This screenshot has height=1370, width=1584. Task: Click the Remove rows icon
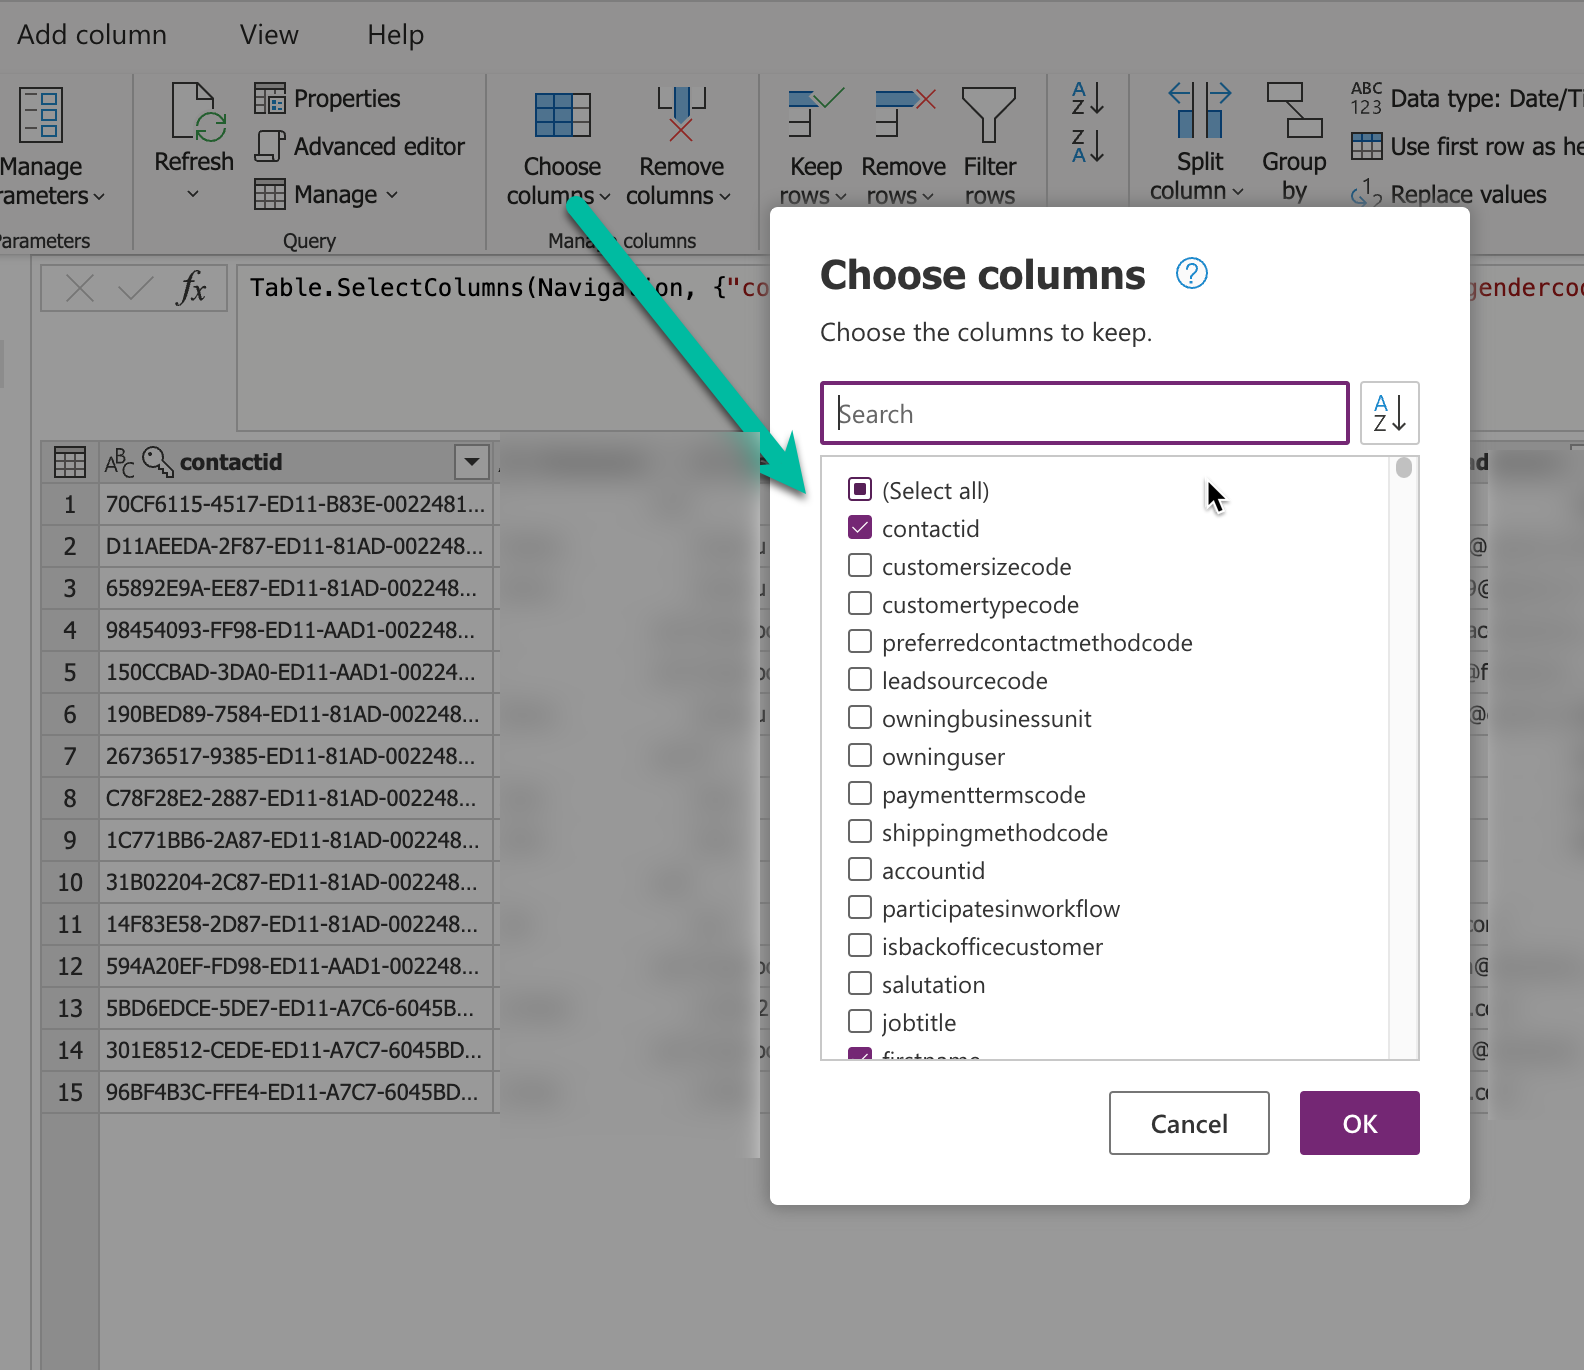[904, 111]
